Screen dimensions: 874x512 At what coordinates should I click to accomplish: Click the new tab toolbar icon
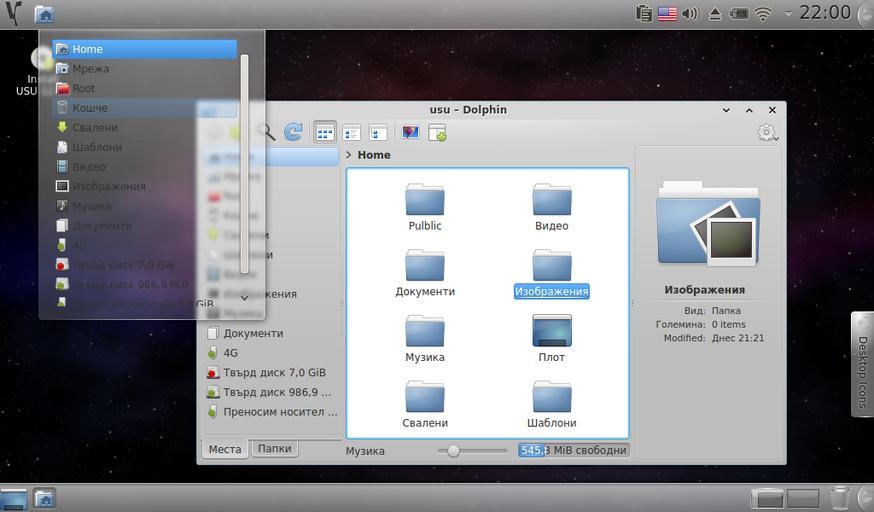pos(437,132)
